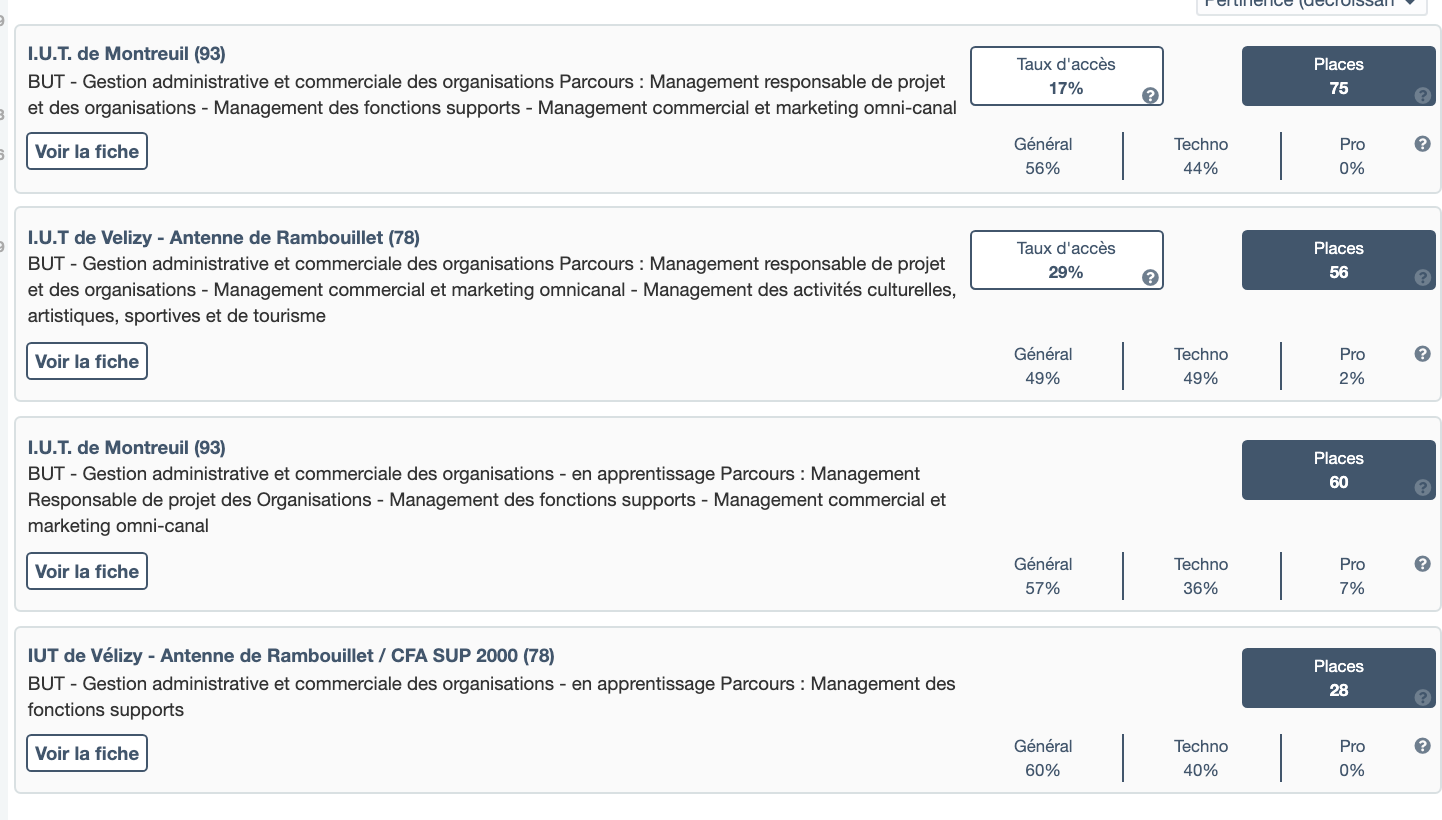Click I.U.T de Velizy - Antenne de Rambouillet title

224,238
